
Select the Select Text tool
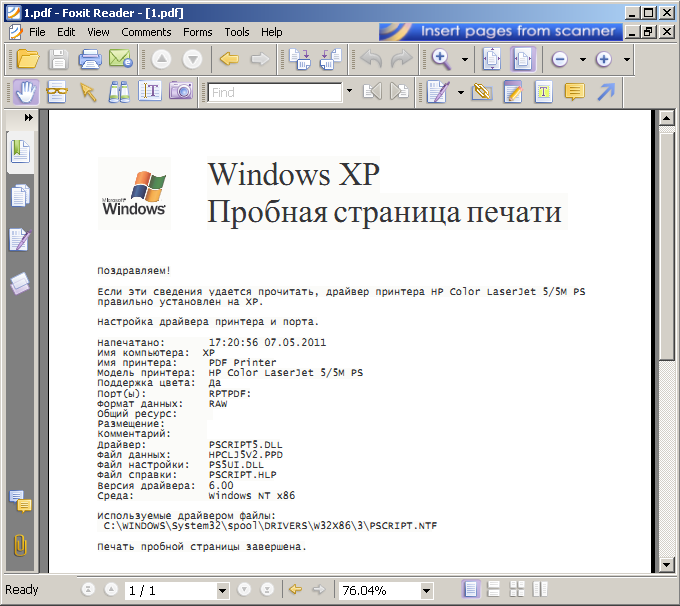click(x=57, y=92)
